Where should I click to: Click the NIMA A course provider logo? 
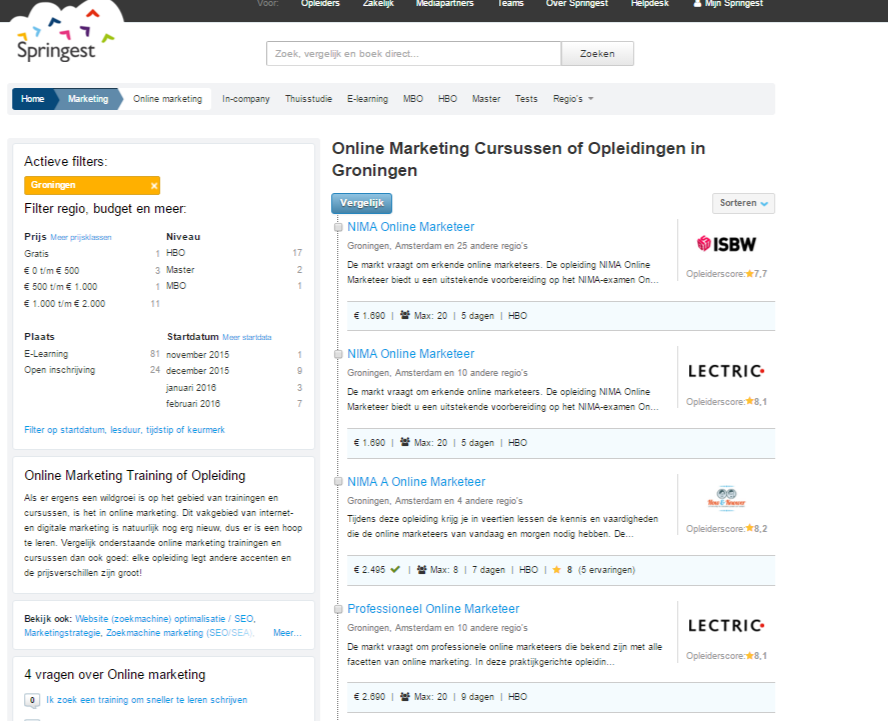[726, 498]
